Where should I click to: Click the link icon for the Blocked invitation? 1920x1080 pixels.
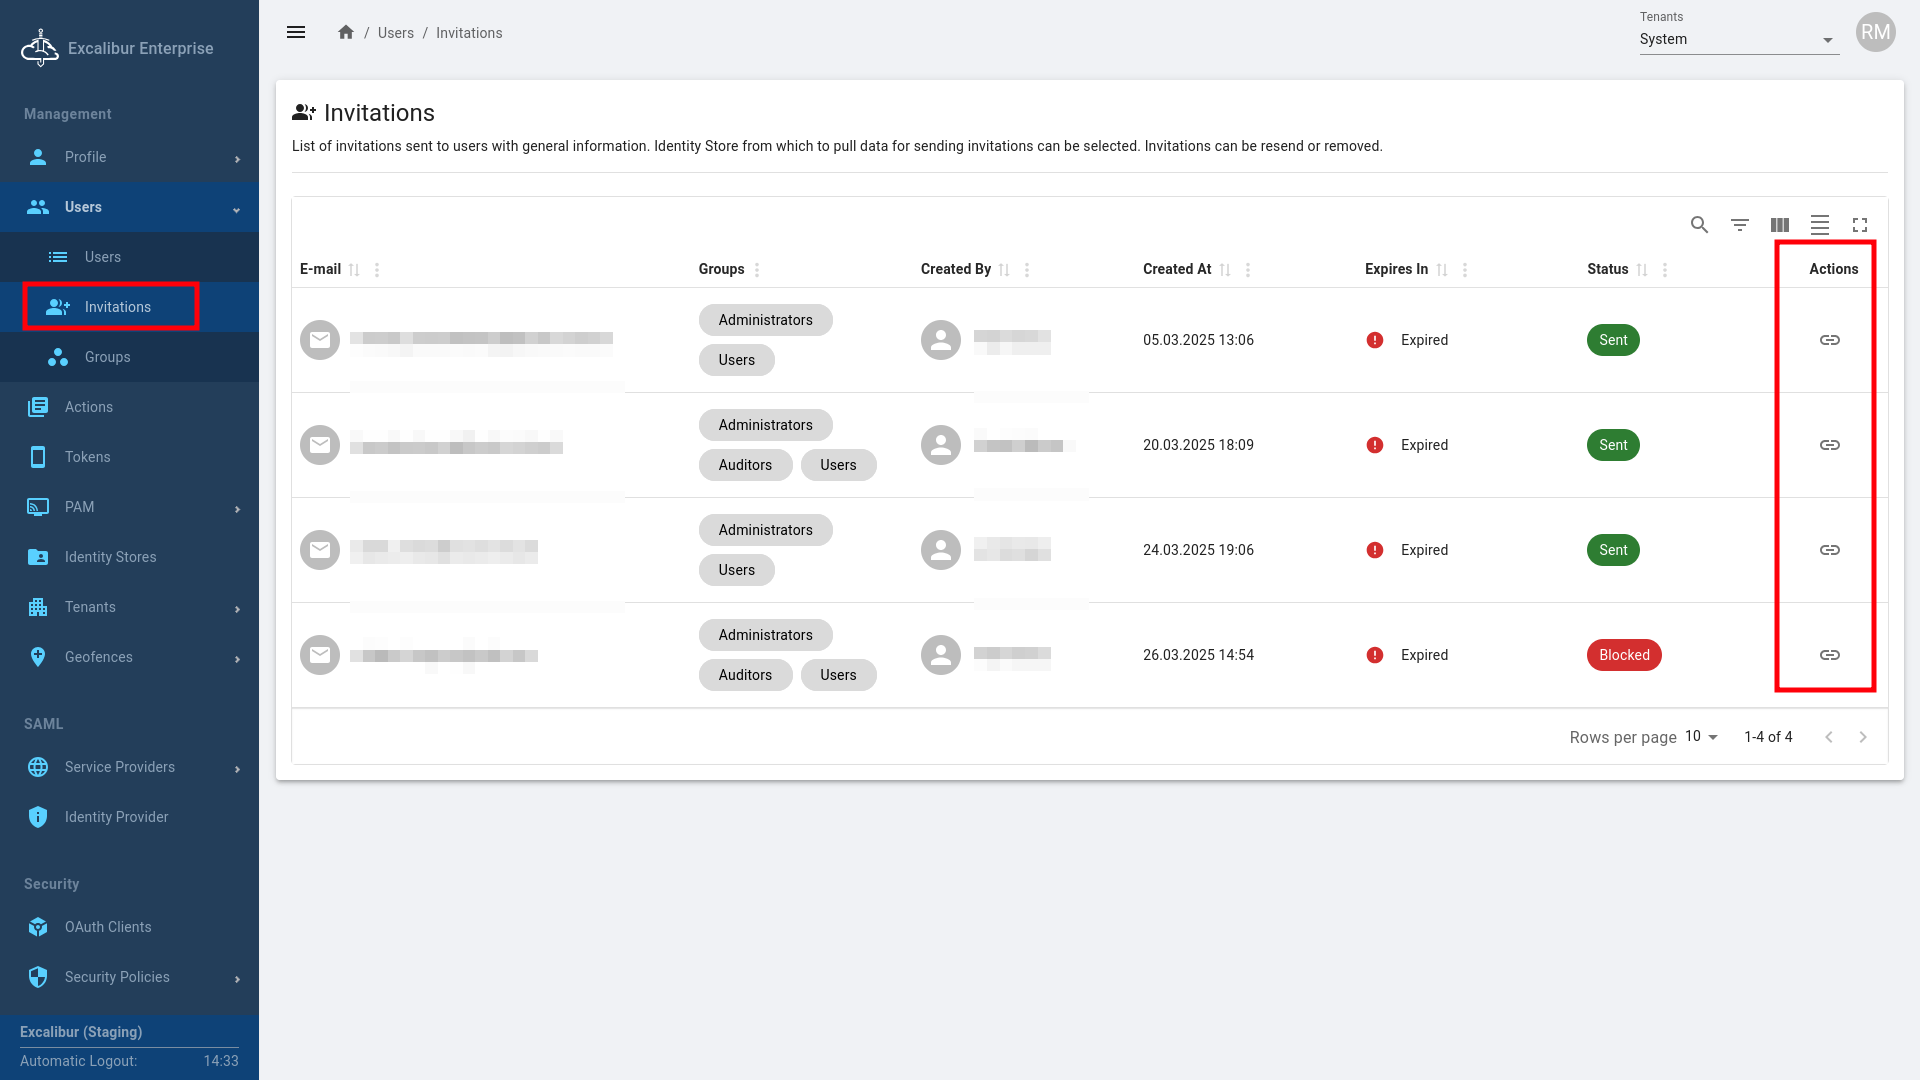(1829, 655)
